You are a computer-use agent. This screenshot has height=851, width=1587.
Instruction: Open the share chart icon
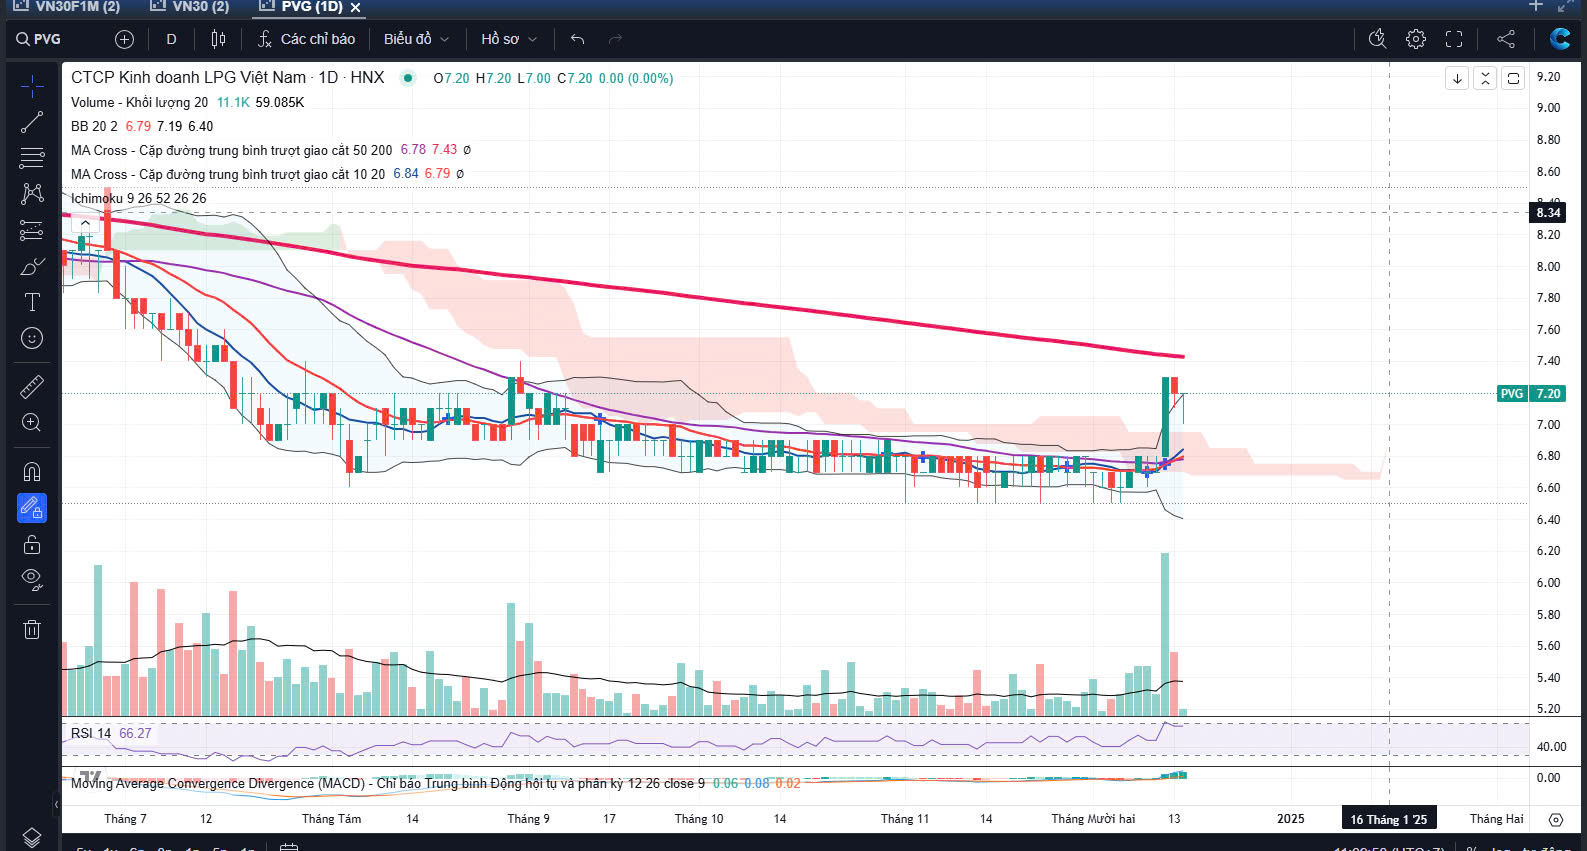click(1505, 39)
